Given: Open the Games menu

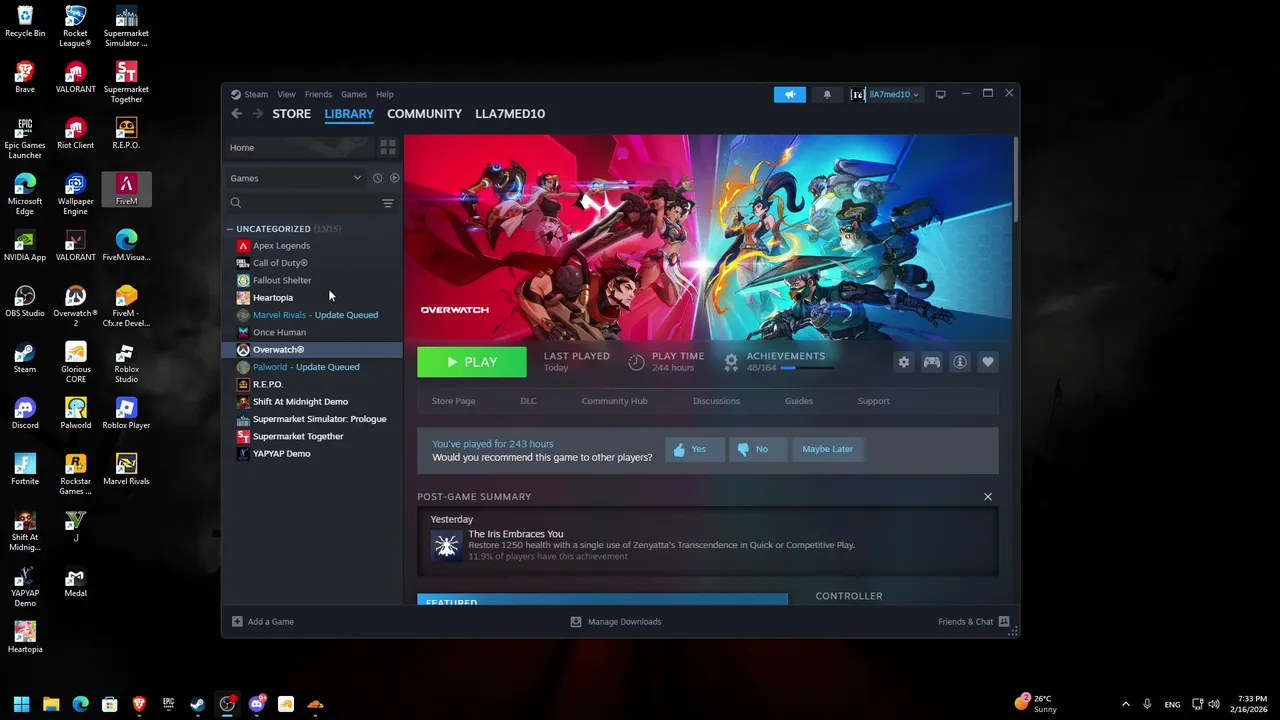Looking at the screenshot, I should (354, 94).
